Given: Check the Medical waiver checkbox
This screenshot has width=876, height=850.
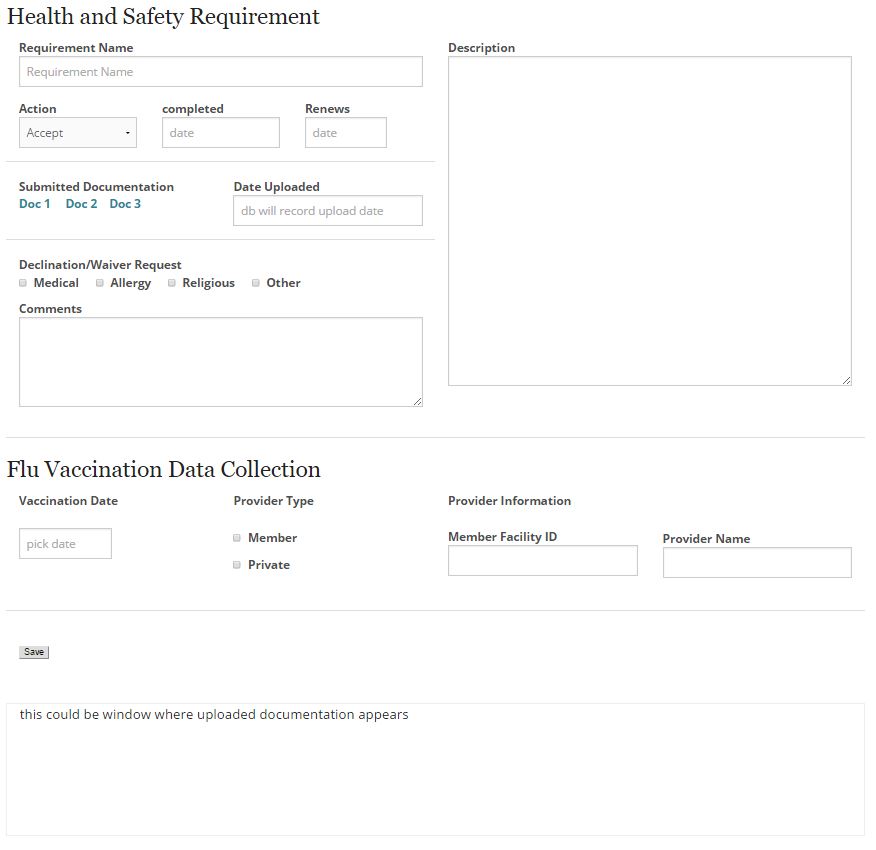Looking at the screenshot, I should (23, 283).
